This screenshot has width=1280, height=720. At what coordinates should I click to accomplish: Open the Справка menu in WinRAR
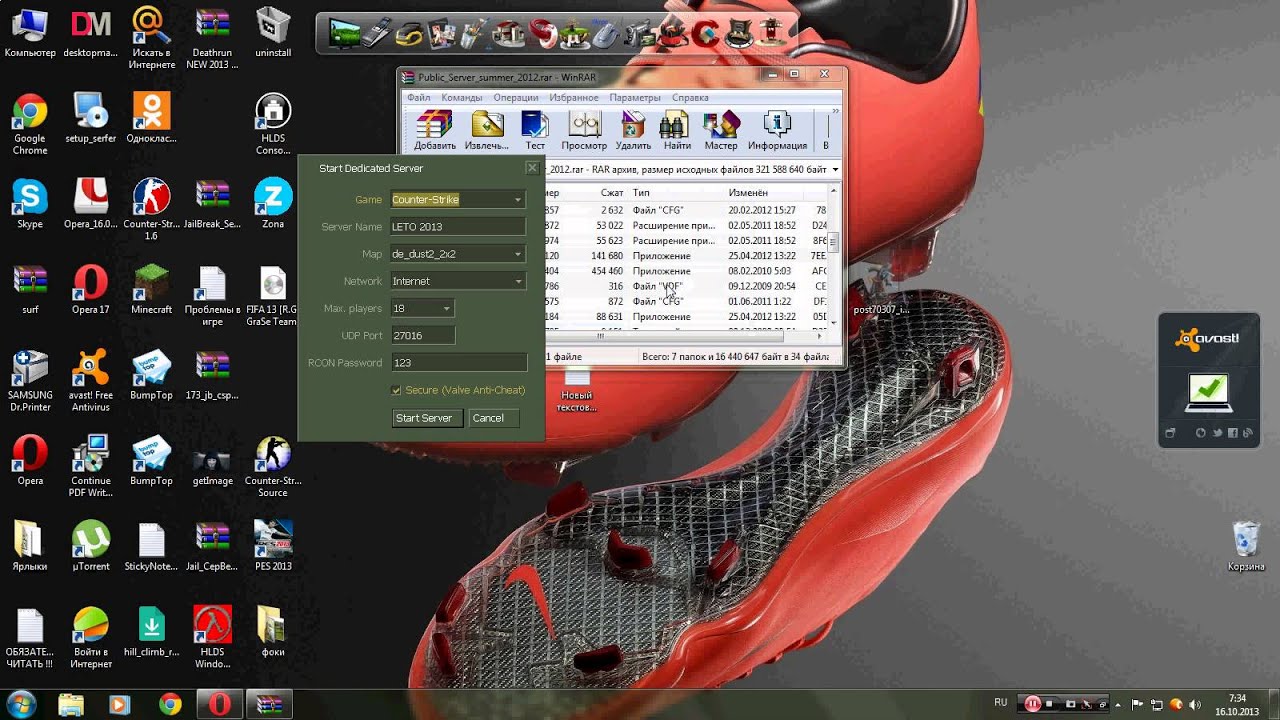[x=690, y=97]
